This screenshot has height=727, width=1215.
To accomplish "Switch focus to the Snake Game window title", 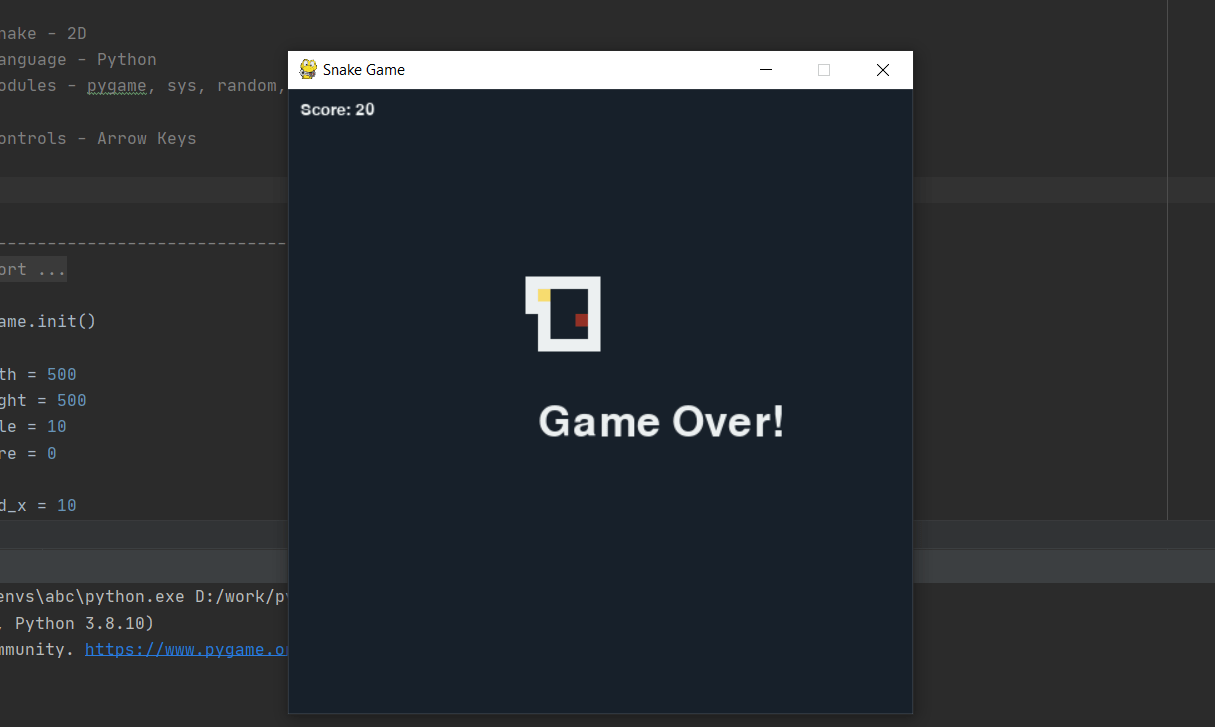I will pos(363,69).
